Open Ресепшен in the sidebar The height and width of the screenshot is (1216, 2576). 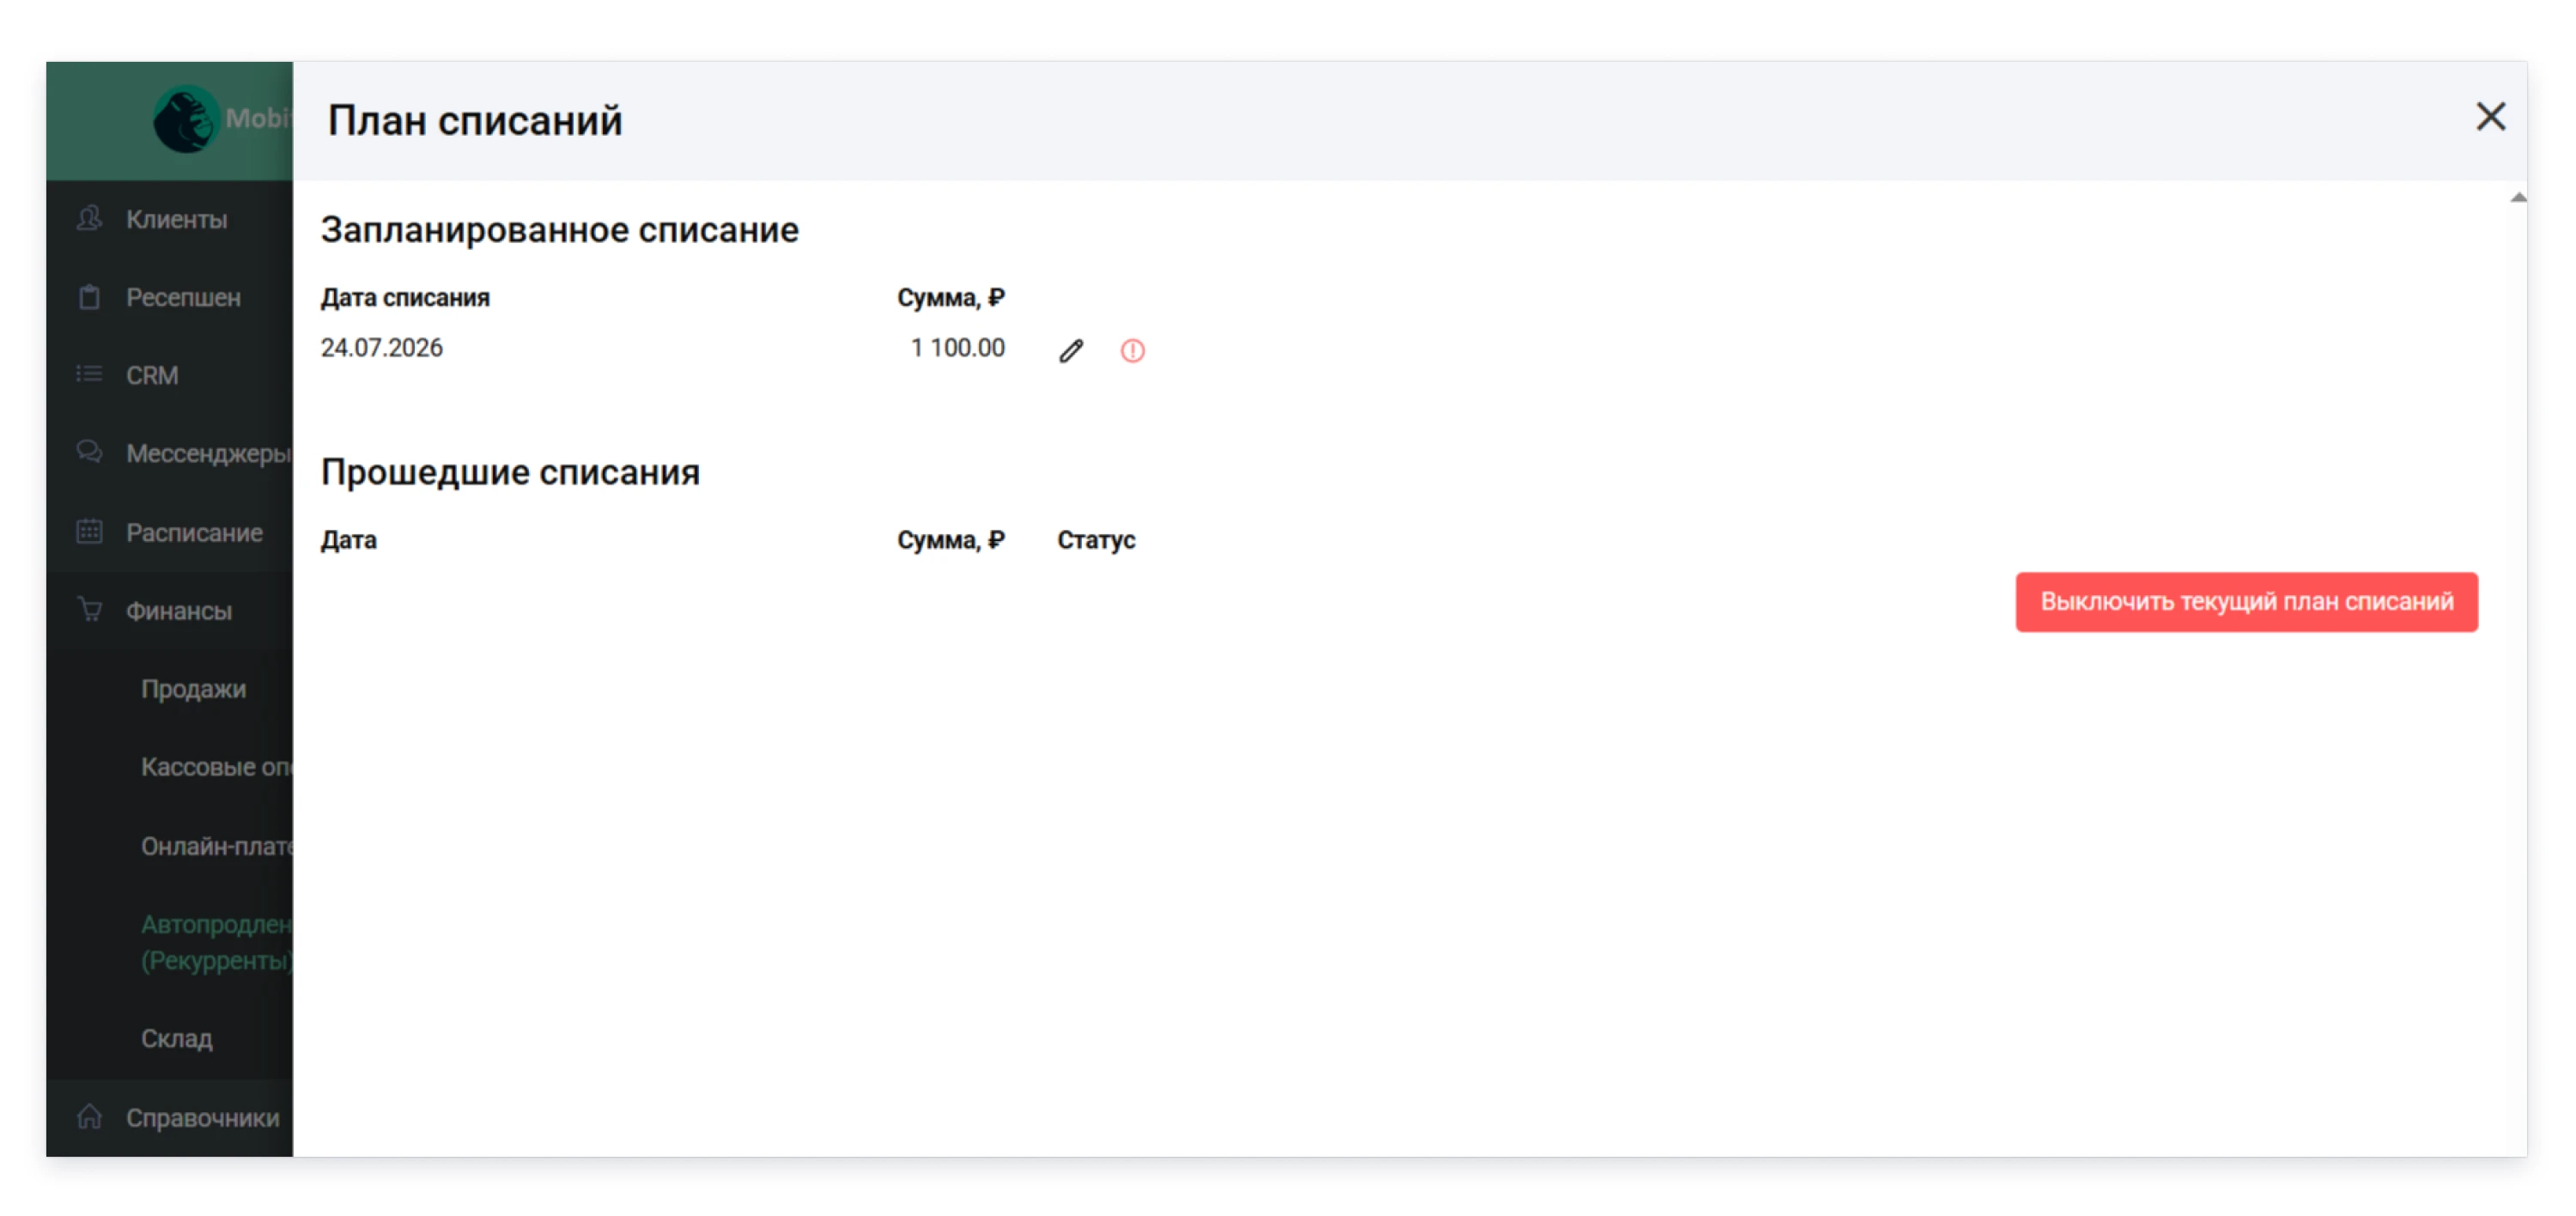(x=170, y=297)
